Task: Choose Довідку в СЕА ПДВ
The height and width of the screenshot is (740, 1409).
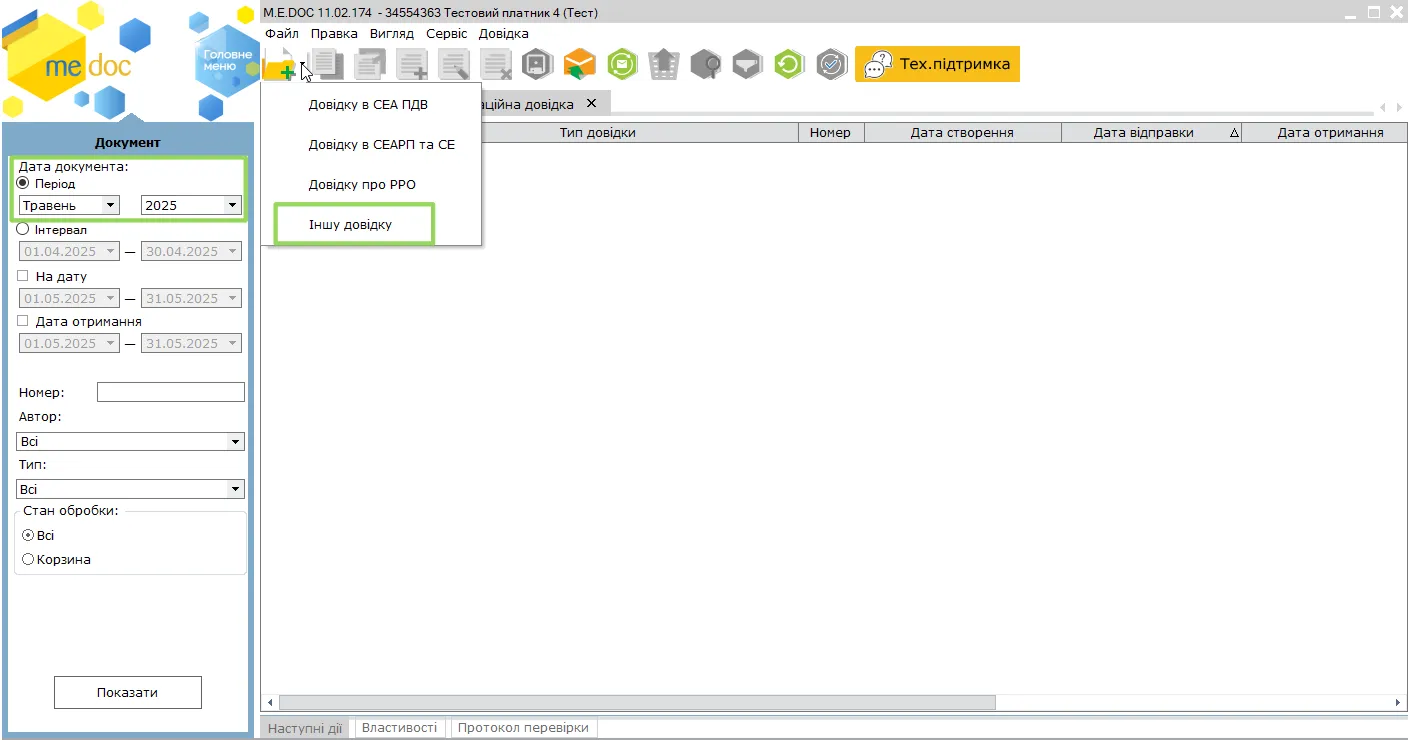Action: (370, 105)
